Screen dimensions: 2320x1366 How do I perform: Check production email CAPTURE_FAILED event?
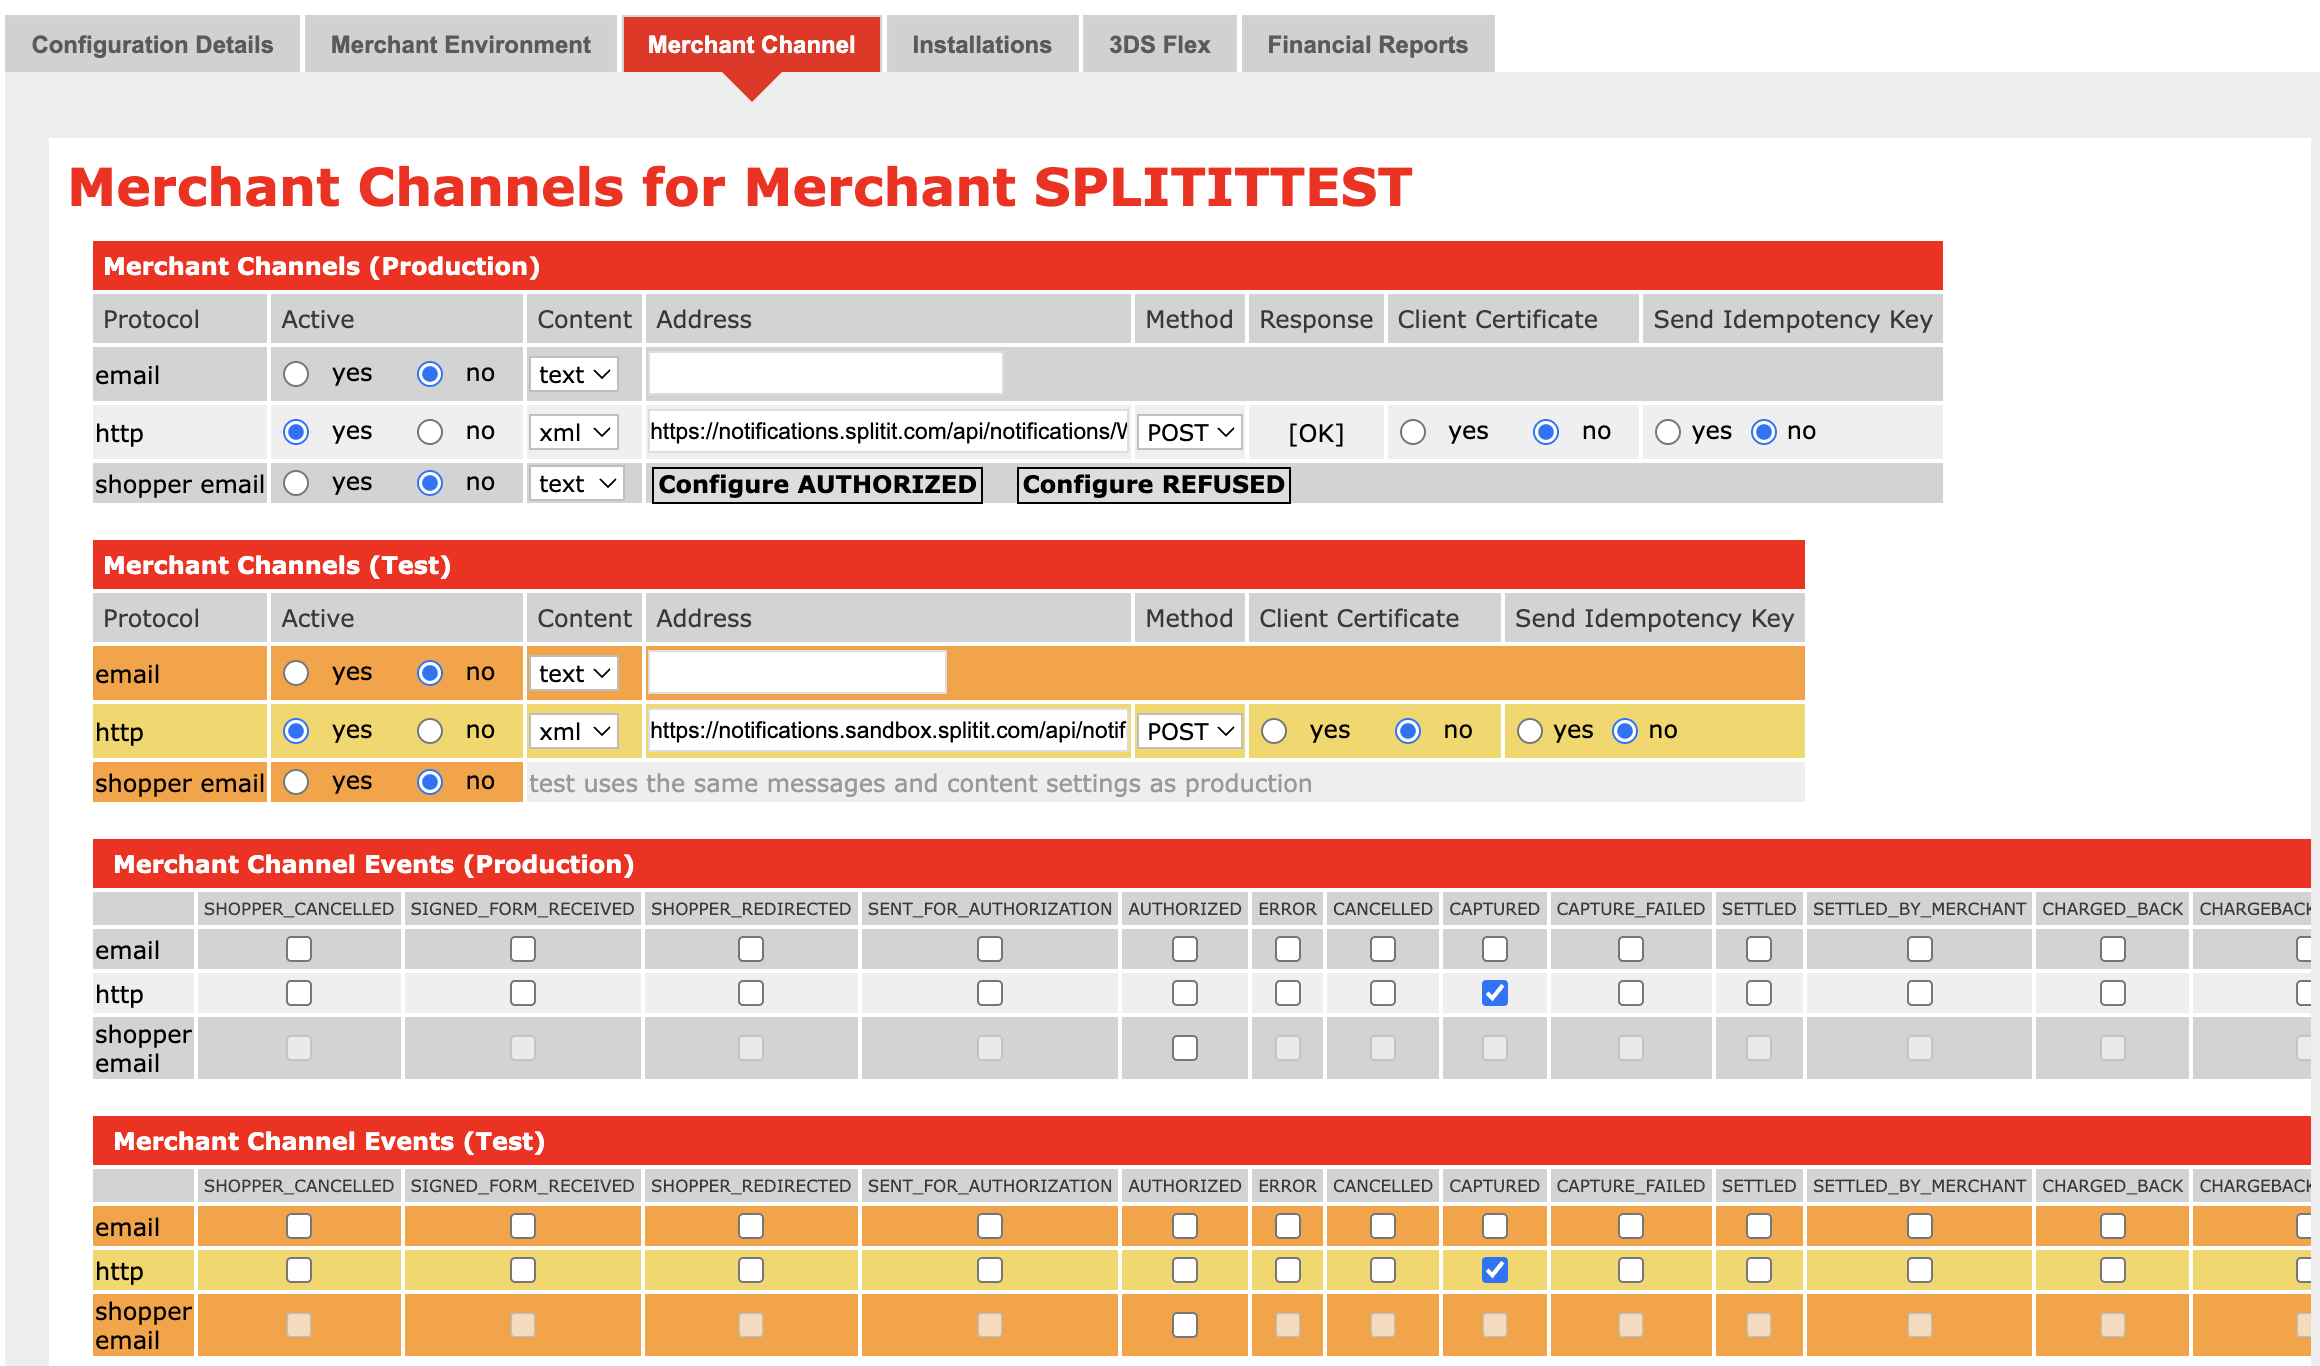[x=1631, y=949]
